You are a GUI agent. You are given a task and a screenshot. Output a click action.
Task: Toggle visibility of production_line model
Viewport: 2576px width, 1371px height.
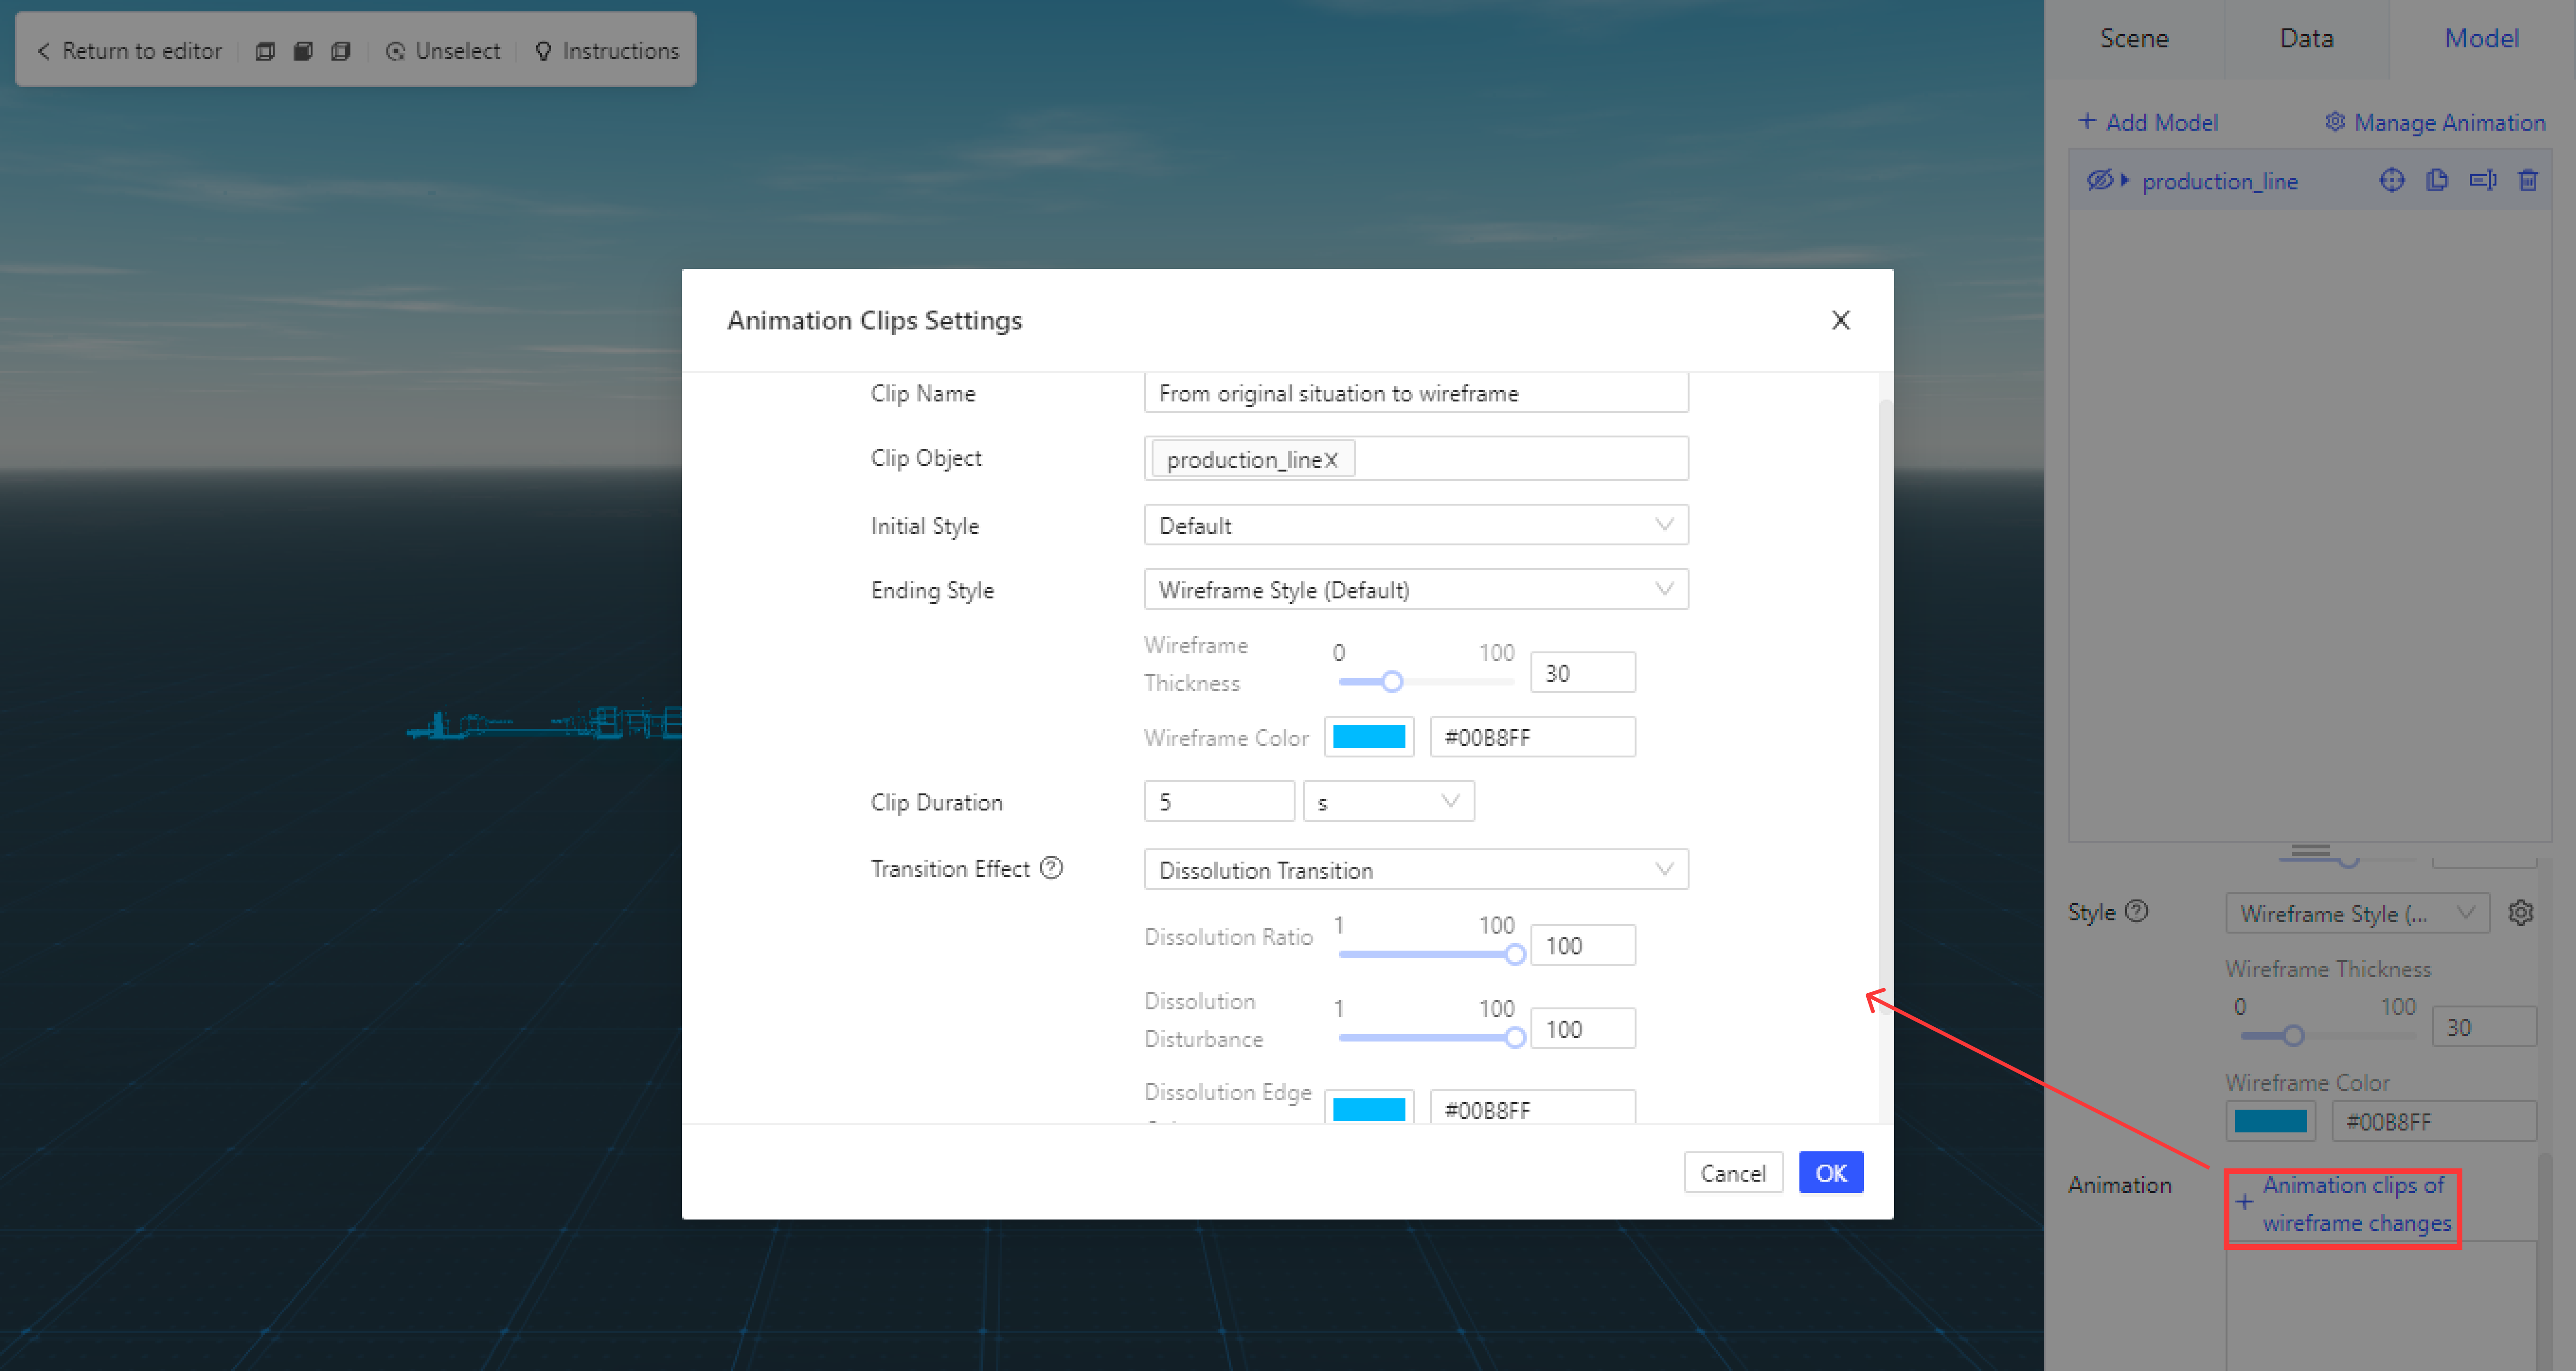pyautogui.click(x=2099, y=180)
